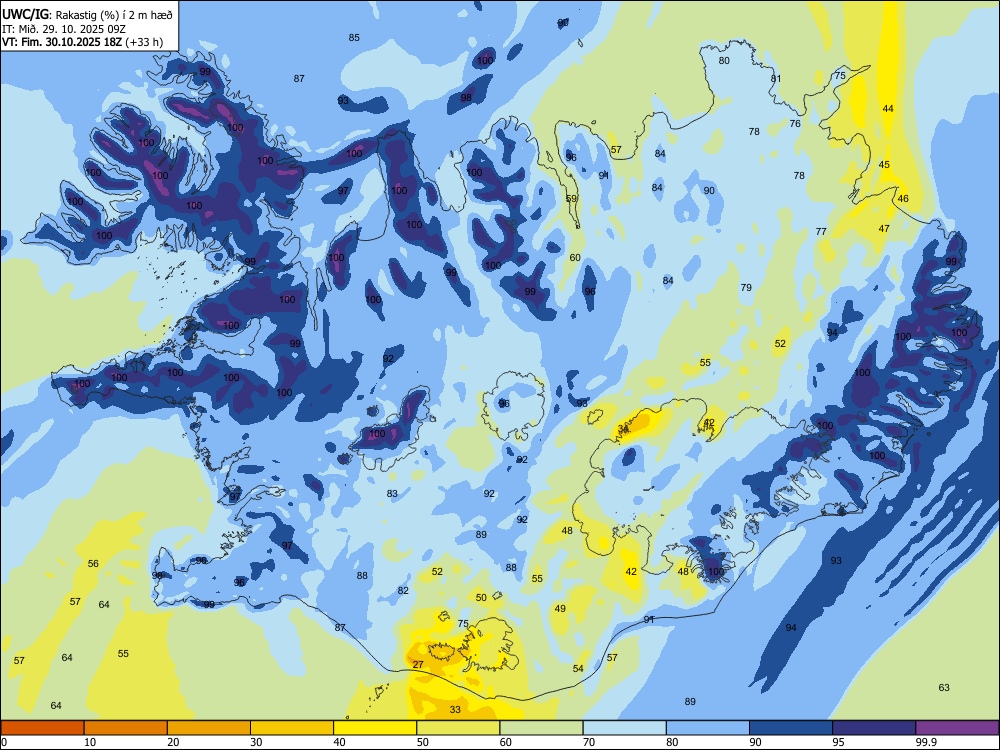Click the title 'UWC/IG: Rakastig (%) í 2 m hæð'

(x=87, y=15)
